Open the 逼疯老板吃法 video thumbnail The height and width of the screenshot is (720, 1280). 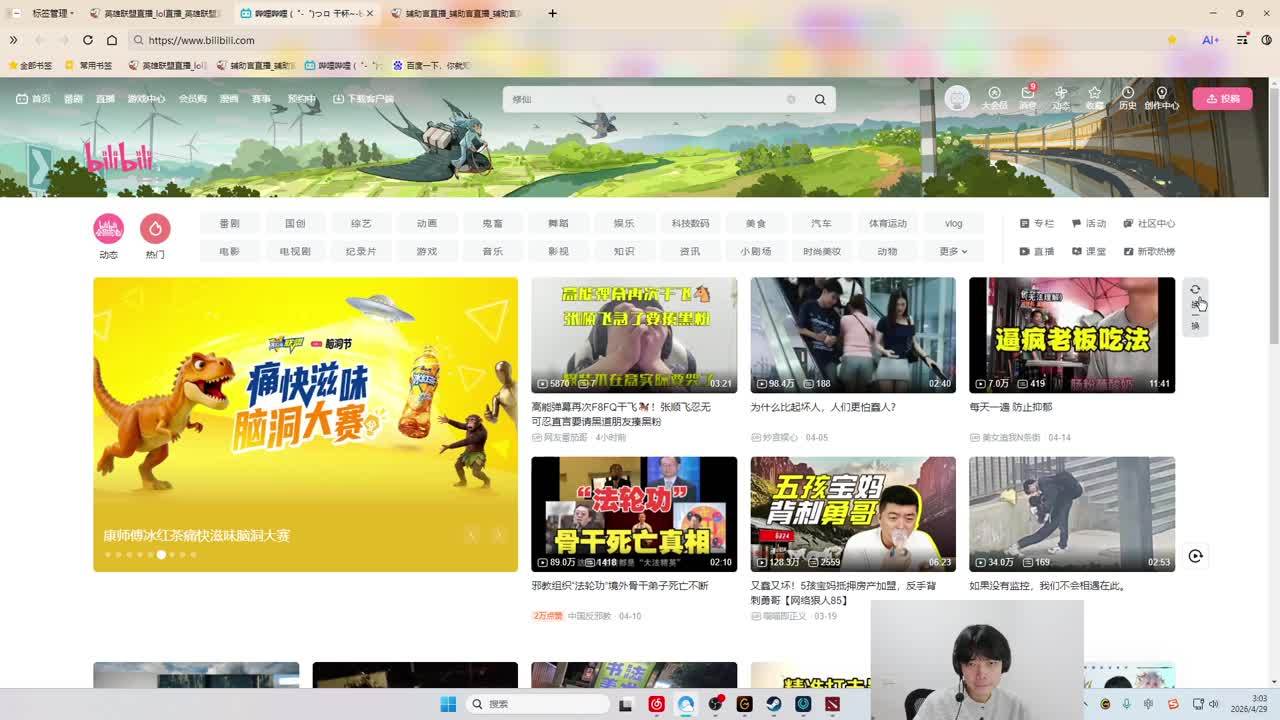point(1071,335)
